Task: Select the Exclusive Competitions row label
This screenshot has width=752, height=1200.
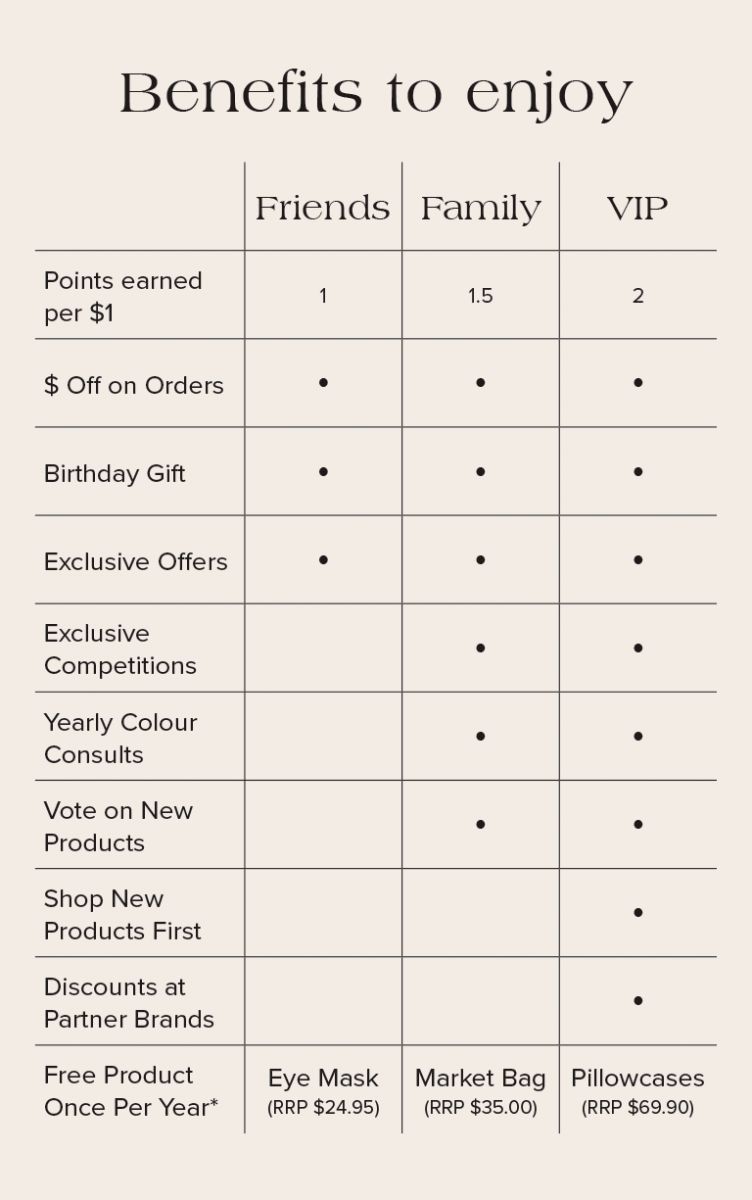Action: (120, 649)
